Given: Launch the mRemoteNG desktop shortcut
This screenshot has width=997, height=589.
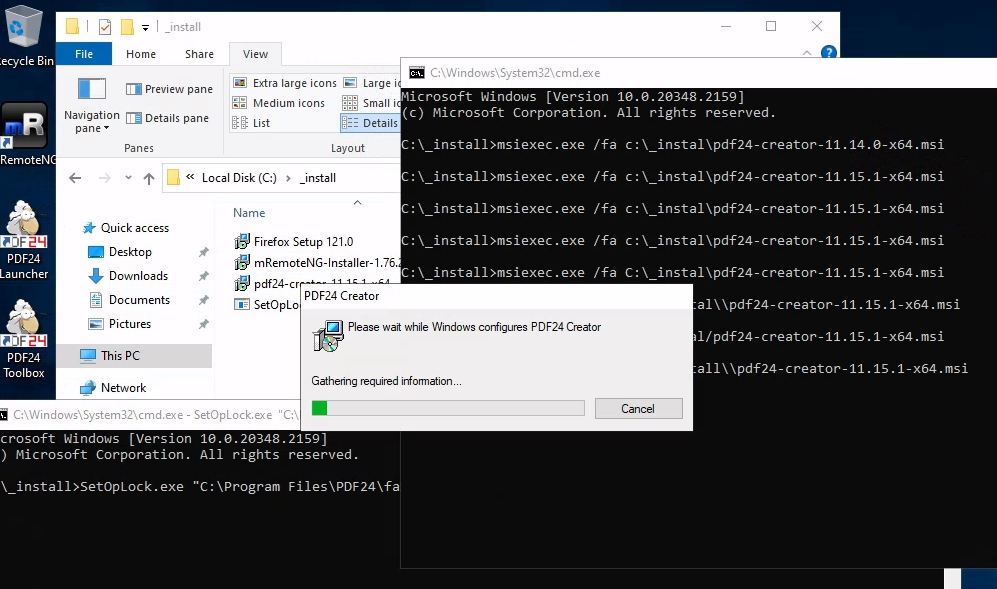Looking at the screenshot, I should pyautogui.click(x=25, y=135).
